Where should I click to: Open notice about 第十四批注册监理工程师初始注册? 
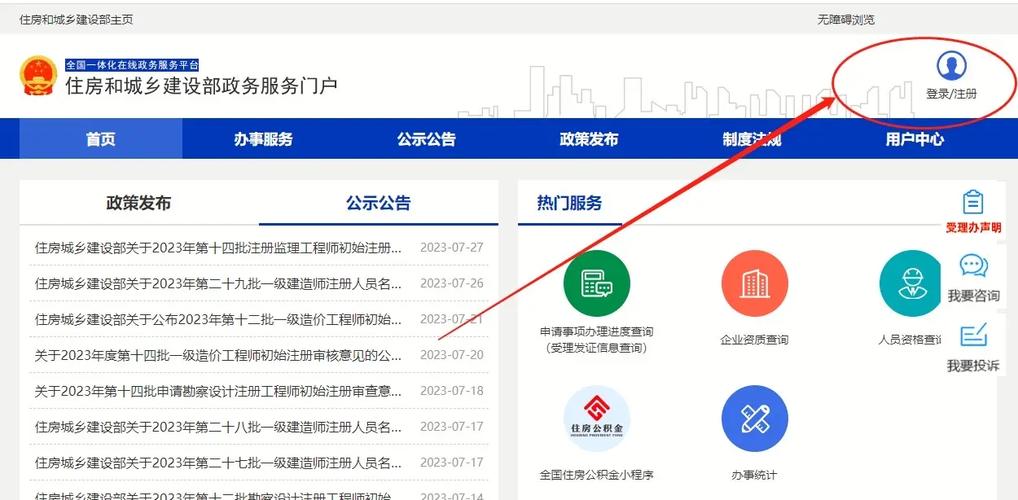pyautogui.click(x=219, y=247)
